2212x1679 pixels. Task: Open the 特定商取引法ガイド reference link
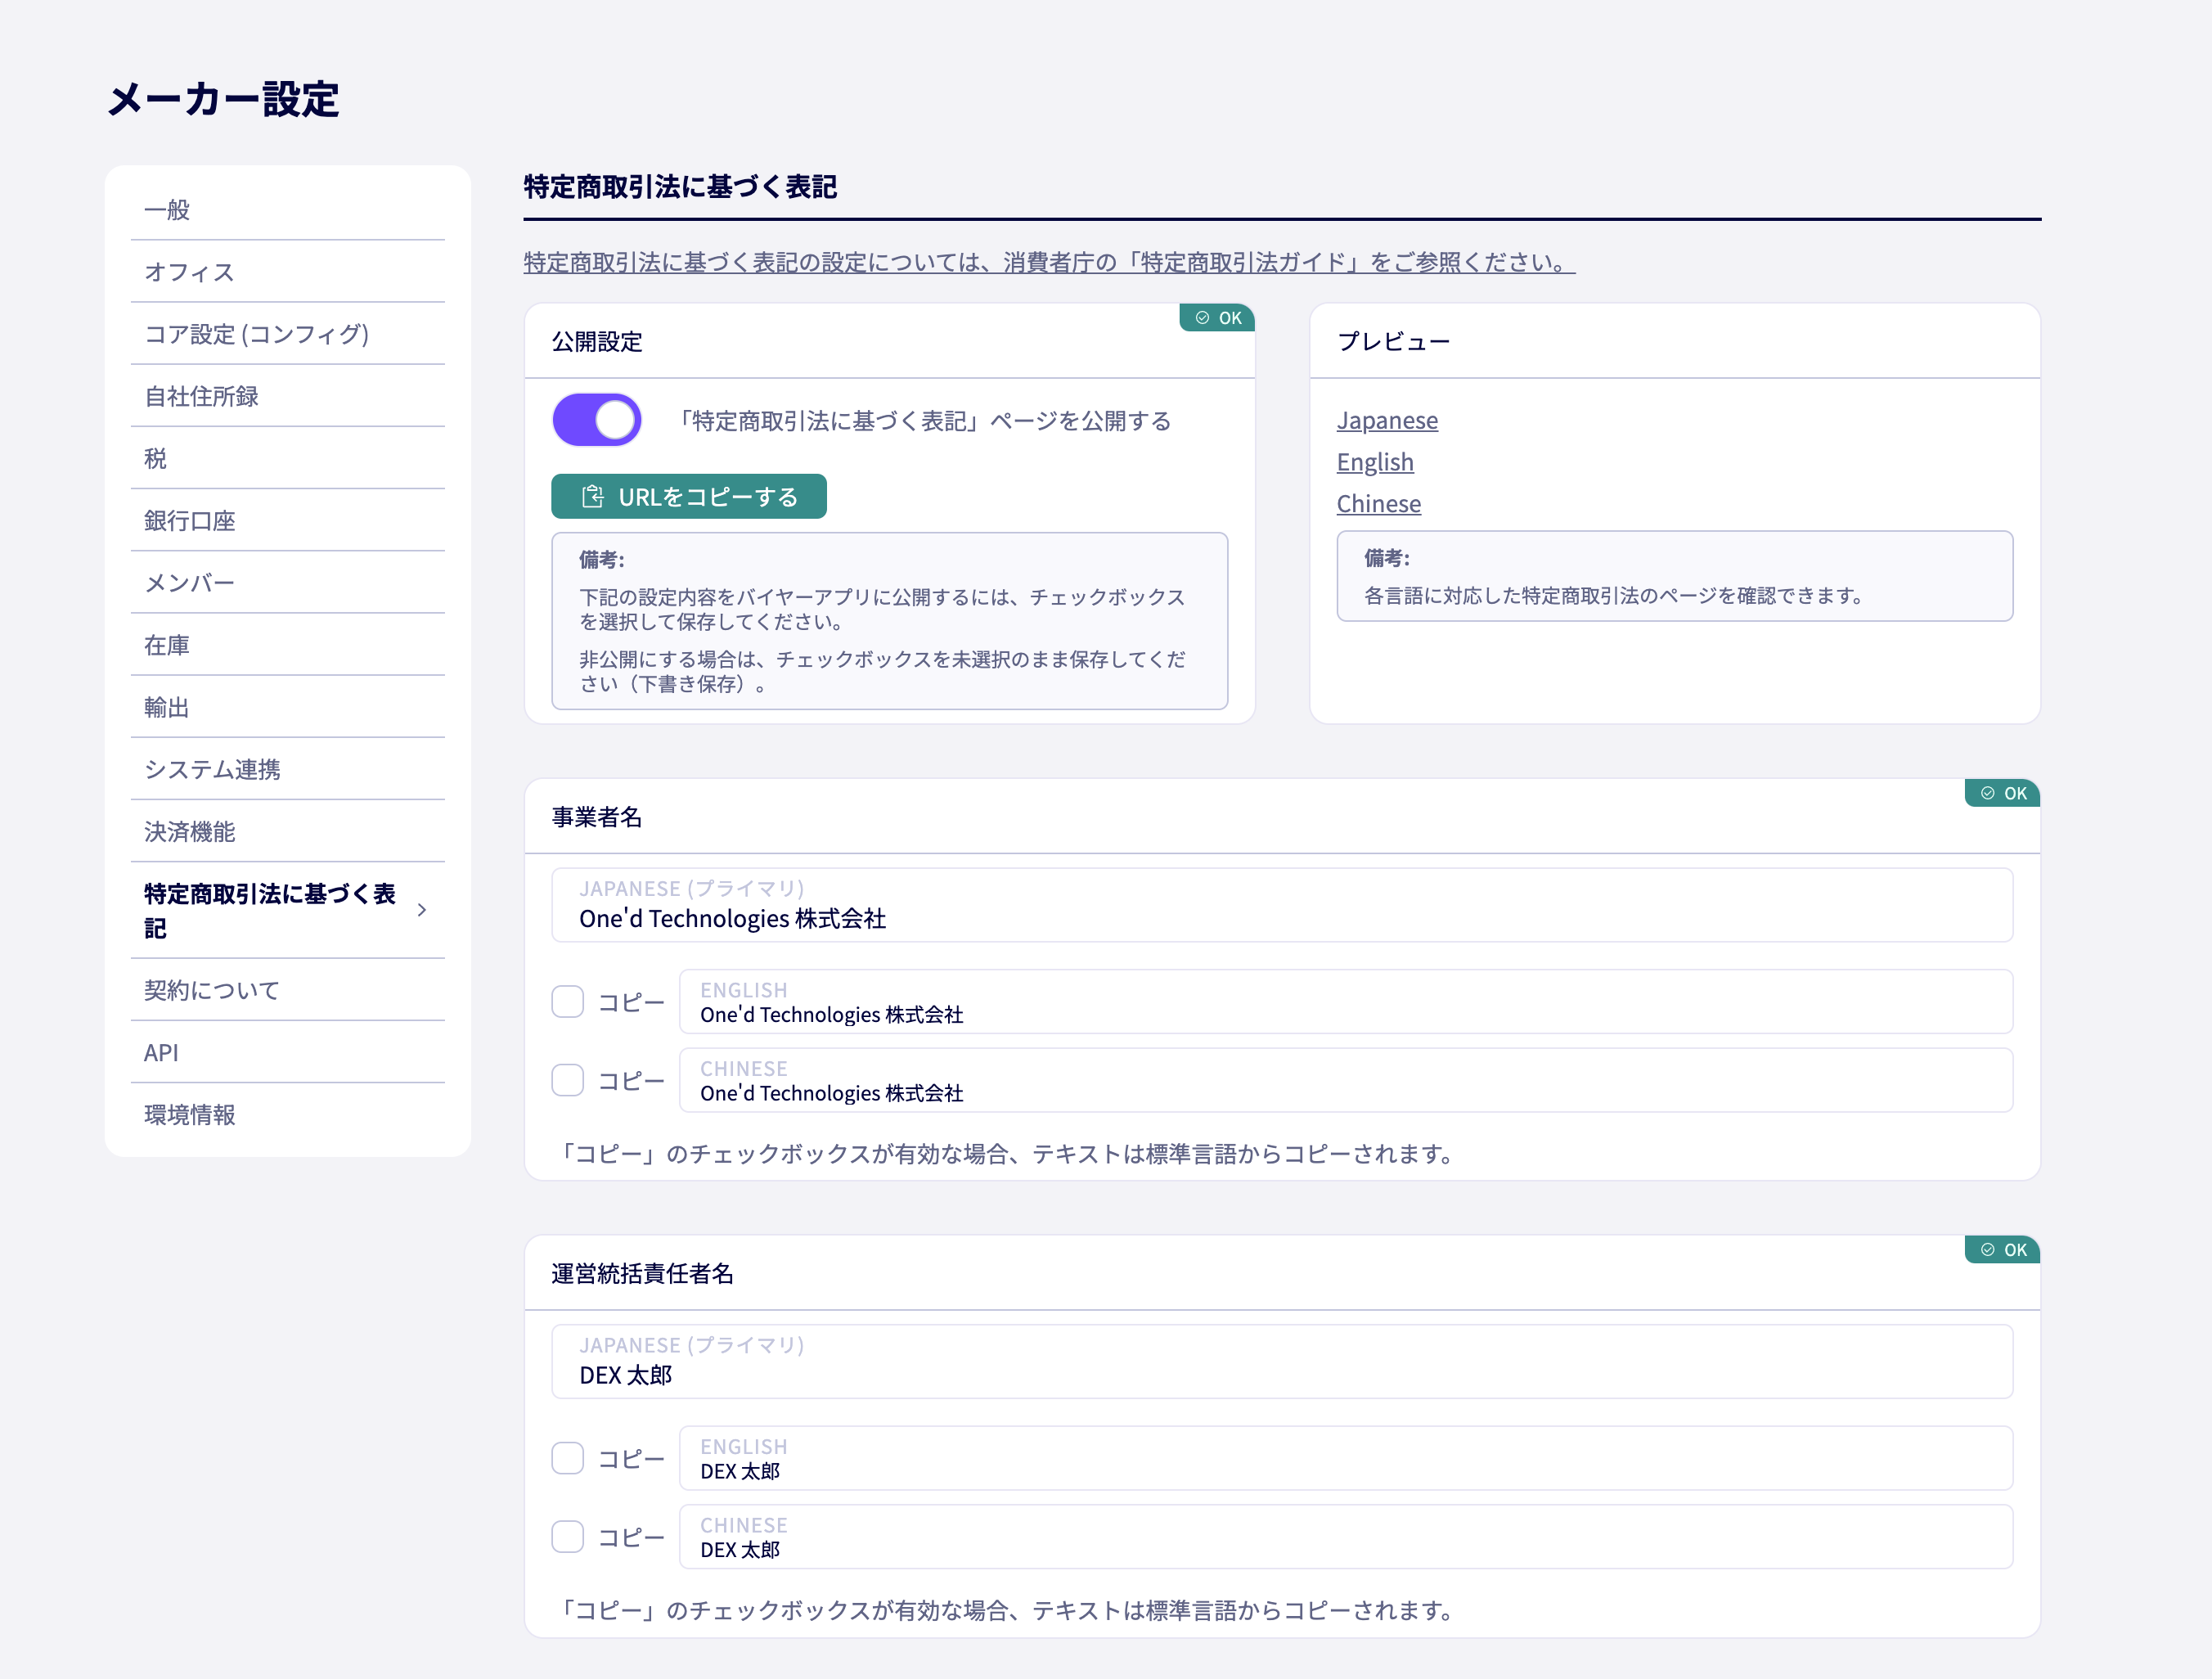pos(1049,262)
